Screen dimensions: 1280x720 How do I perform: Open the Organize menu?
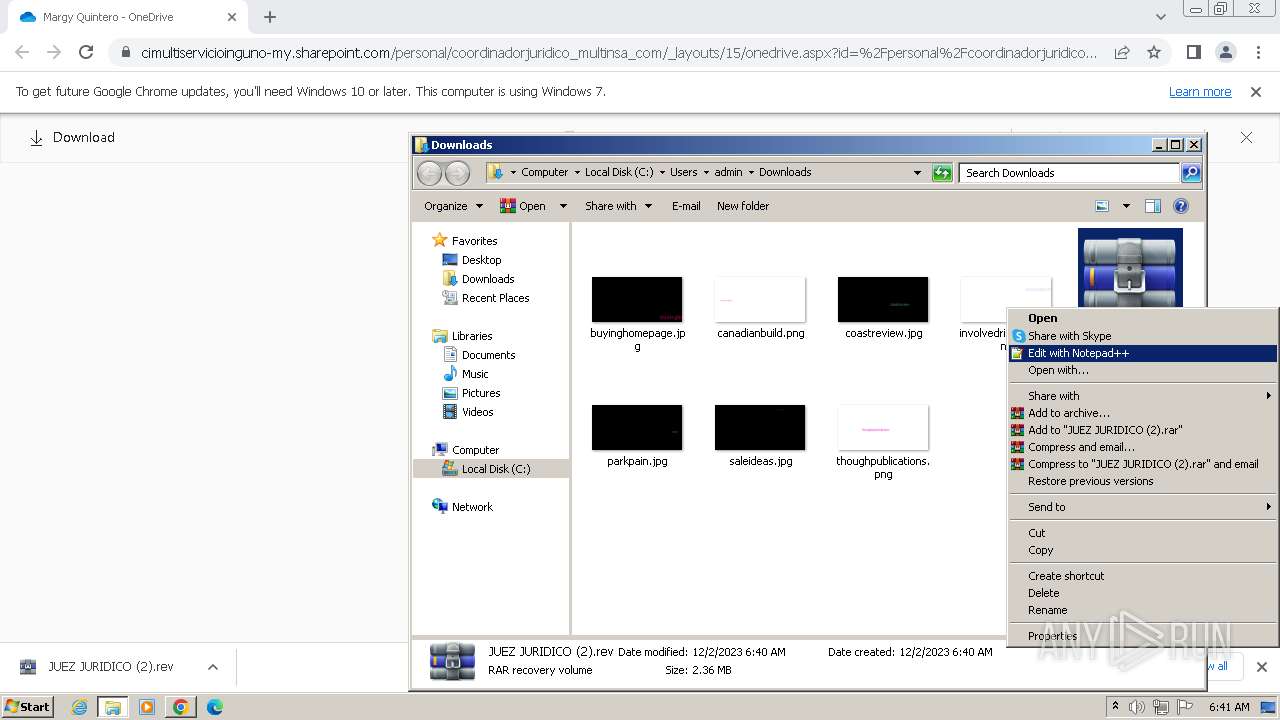pos(453,206)
